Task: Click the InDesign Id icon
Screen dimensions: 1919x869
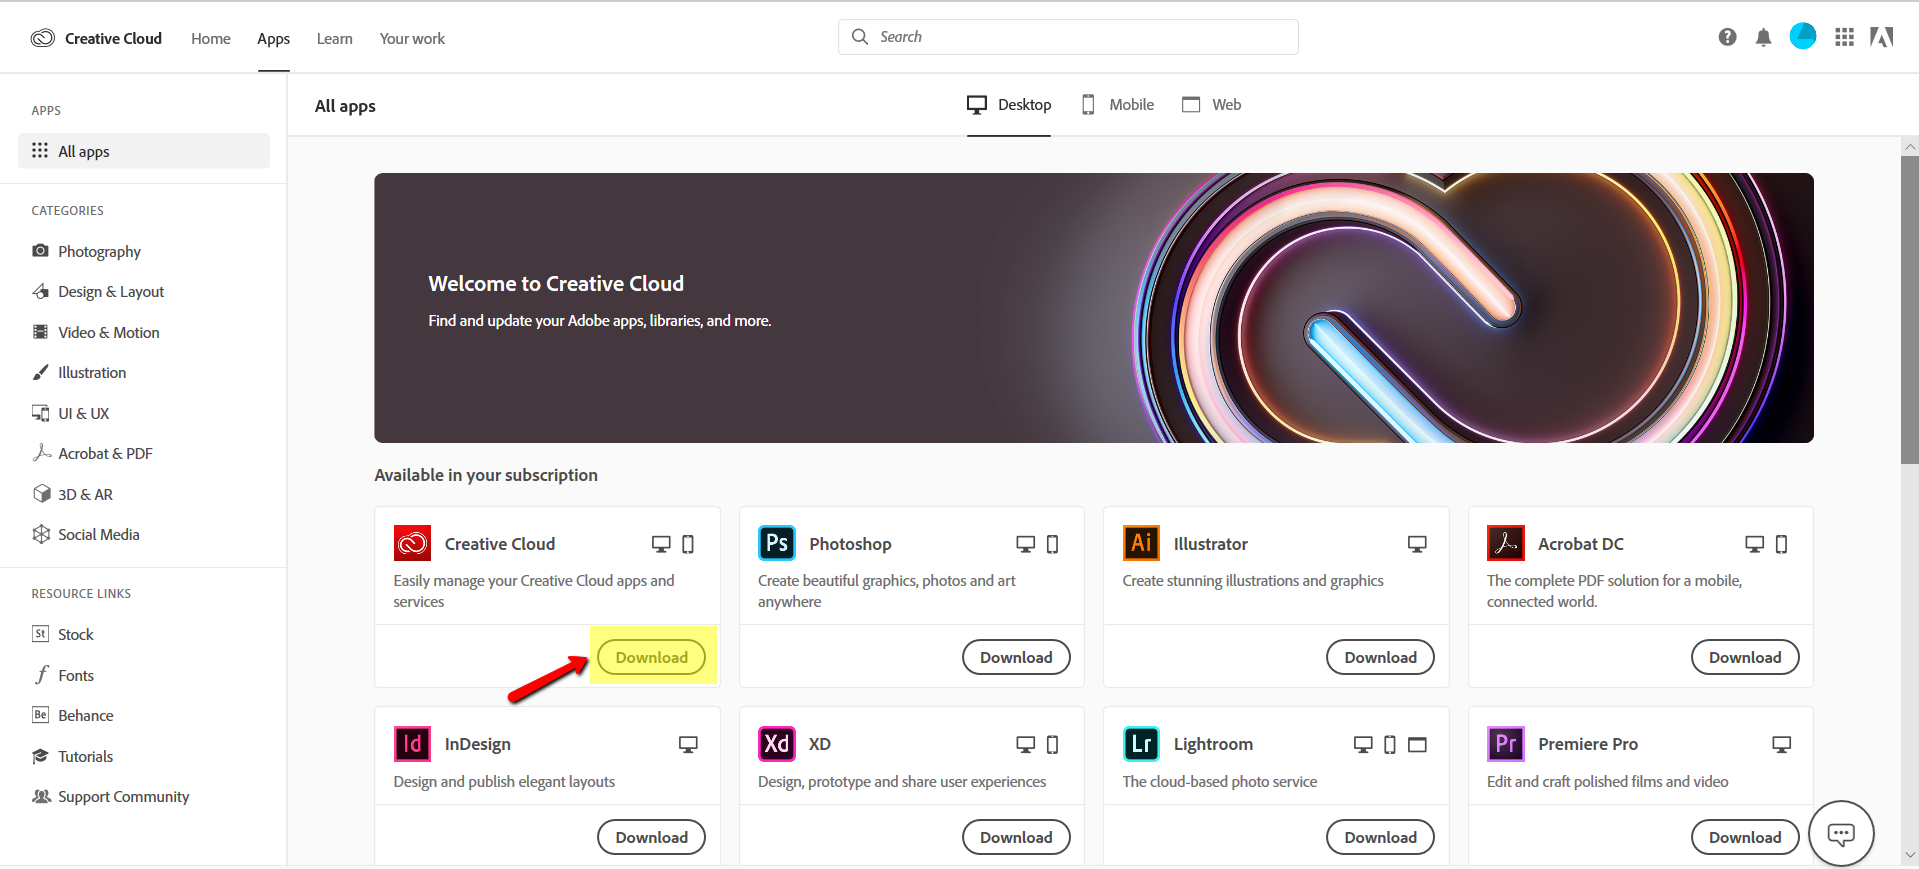Action: coord(412,743)
